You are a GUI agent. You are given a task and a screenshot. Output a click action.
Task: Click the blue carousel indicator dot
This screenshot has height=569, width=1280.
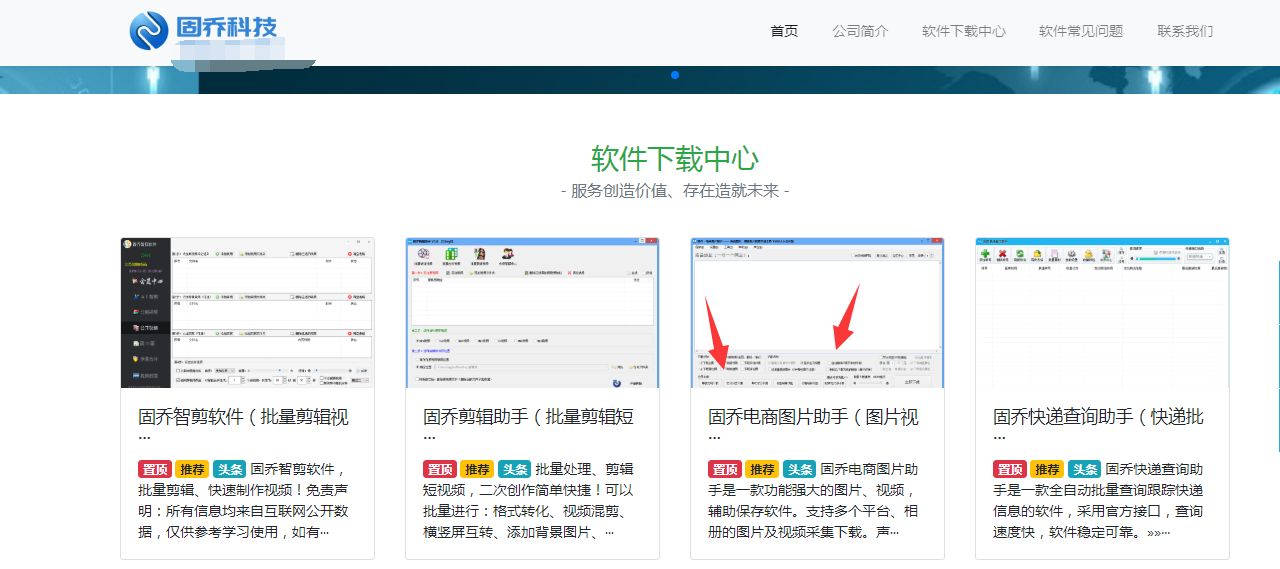coord(675,75)
